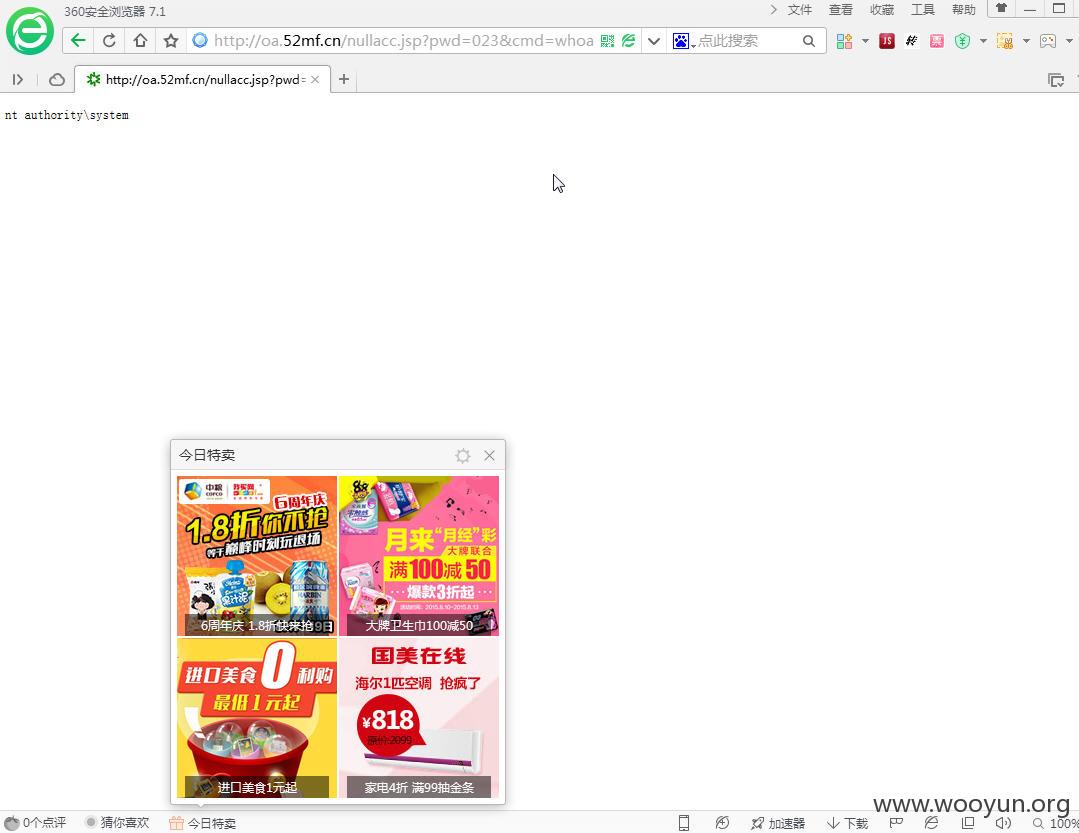Screen dimensions: 1079x833
Task: Click 猜你喜欢 in status bar
Action: 117,823
